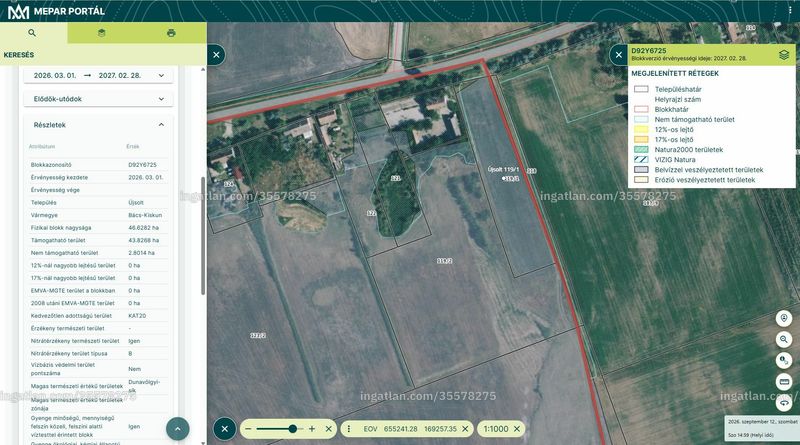The image size is (800, 445).
Task: Click the rotate view map tool
Action: [784, 402]
